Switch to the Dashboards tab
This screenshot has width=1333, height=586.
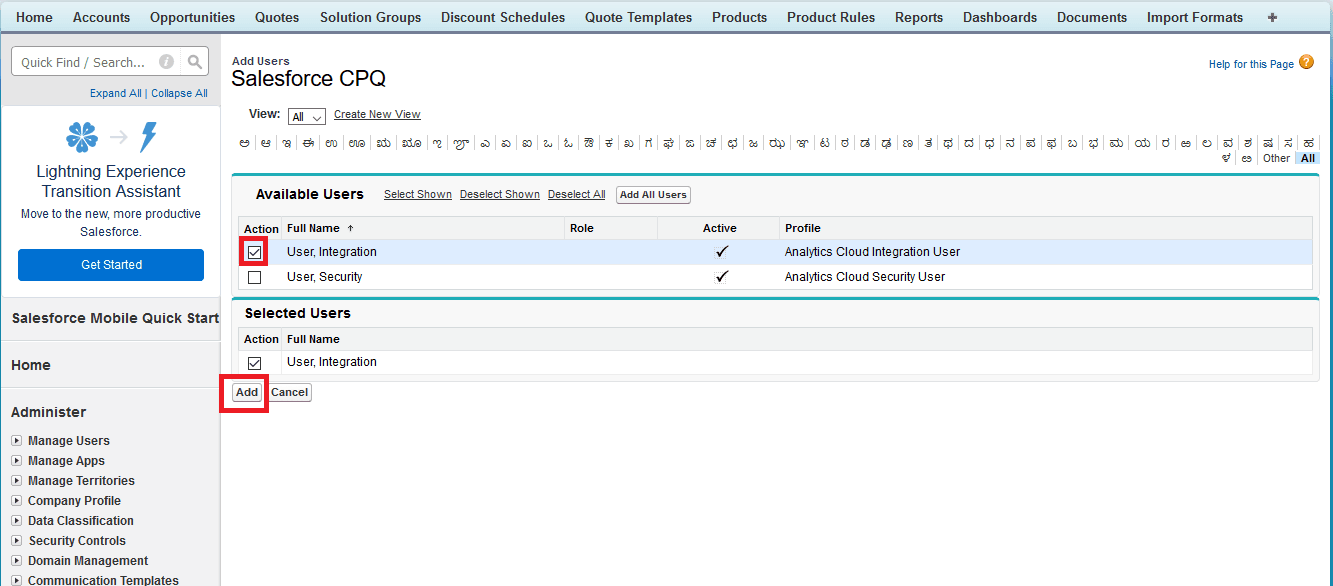[x=999, y=17]
